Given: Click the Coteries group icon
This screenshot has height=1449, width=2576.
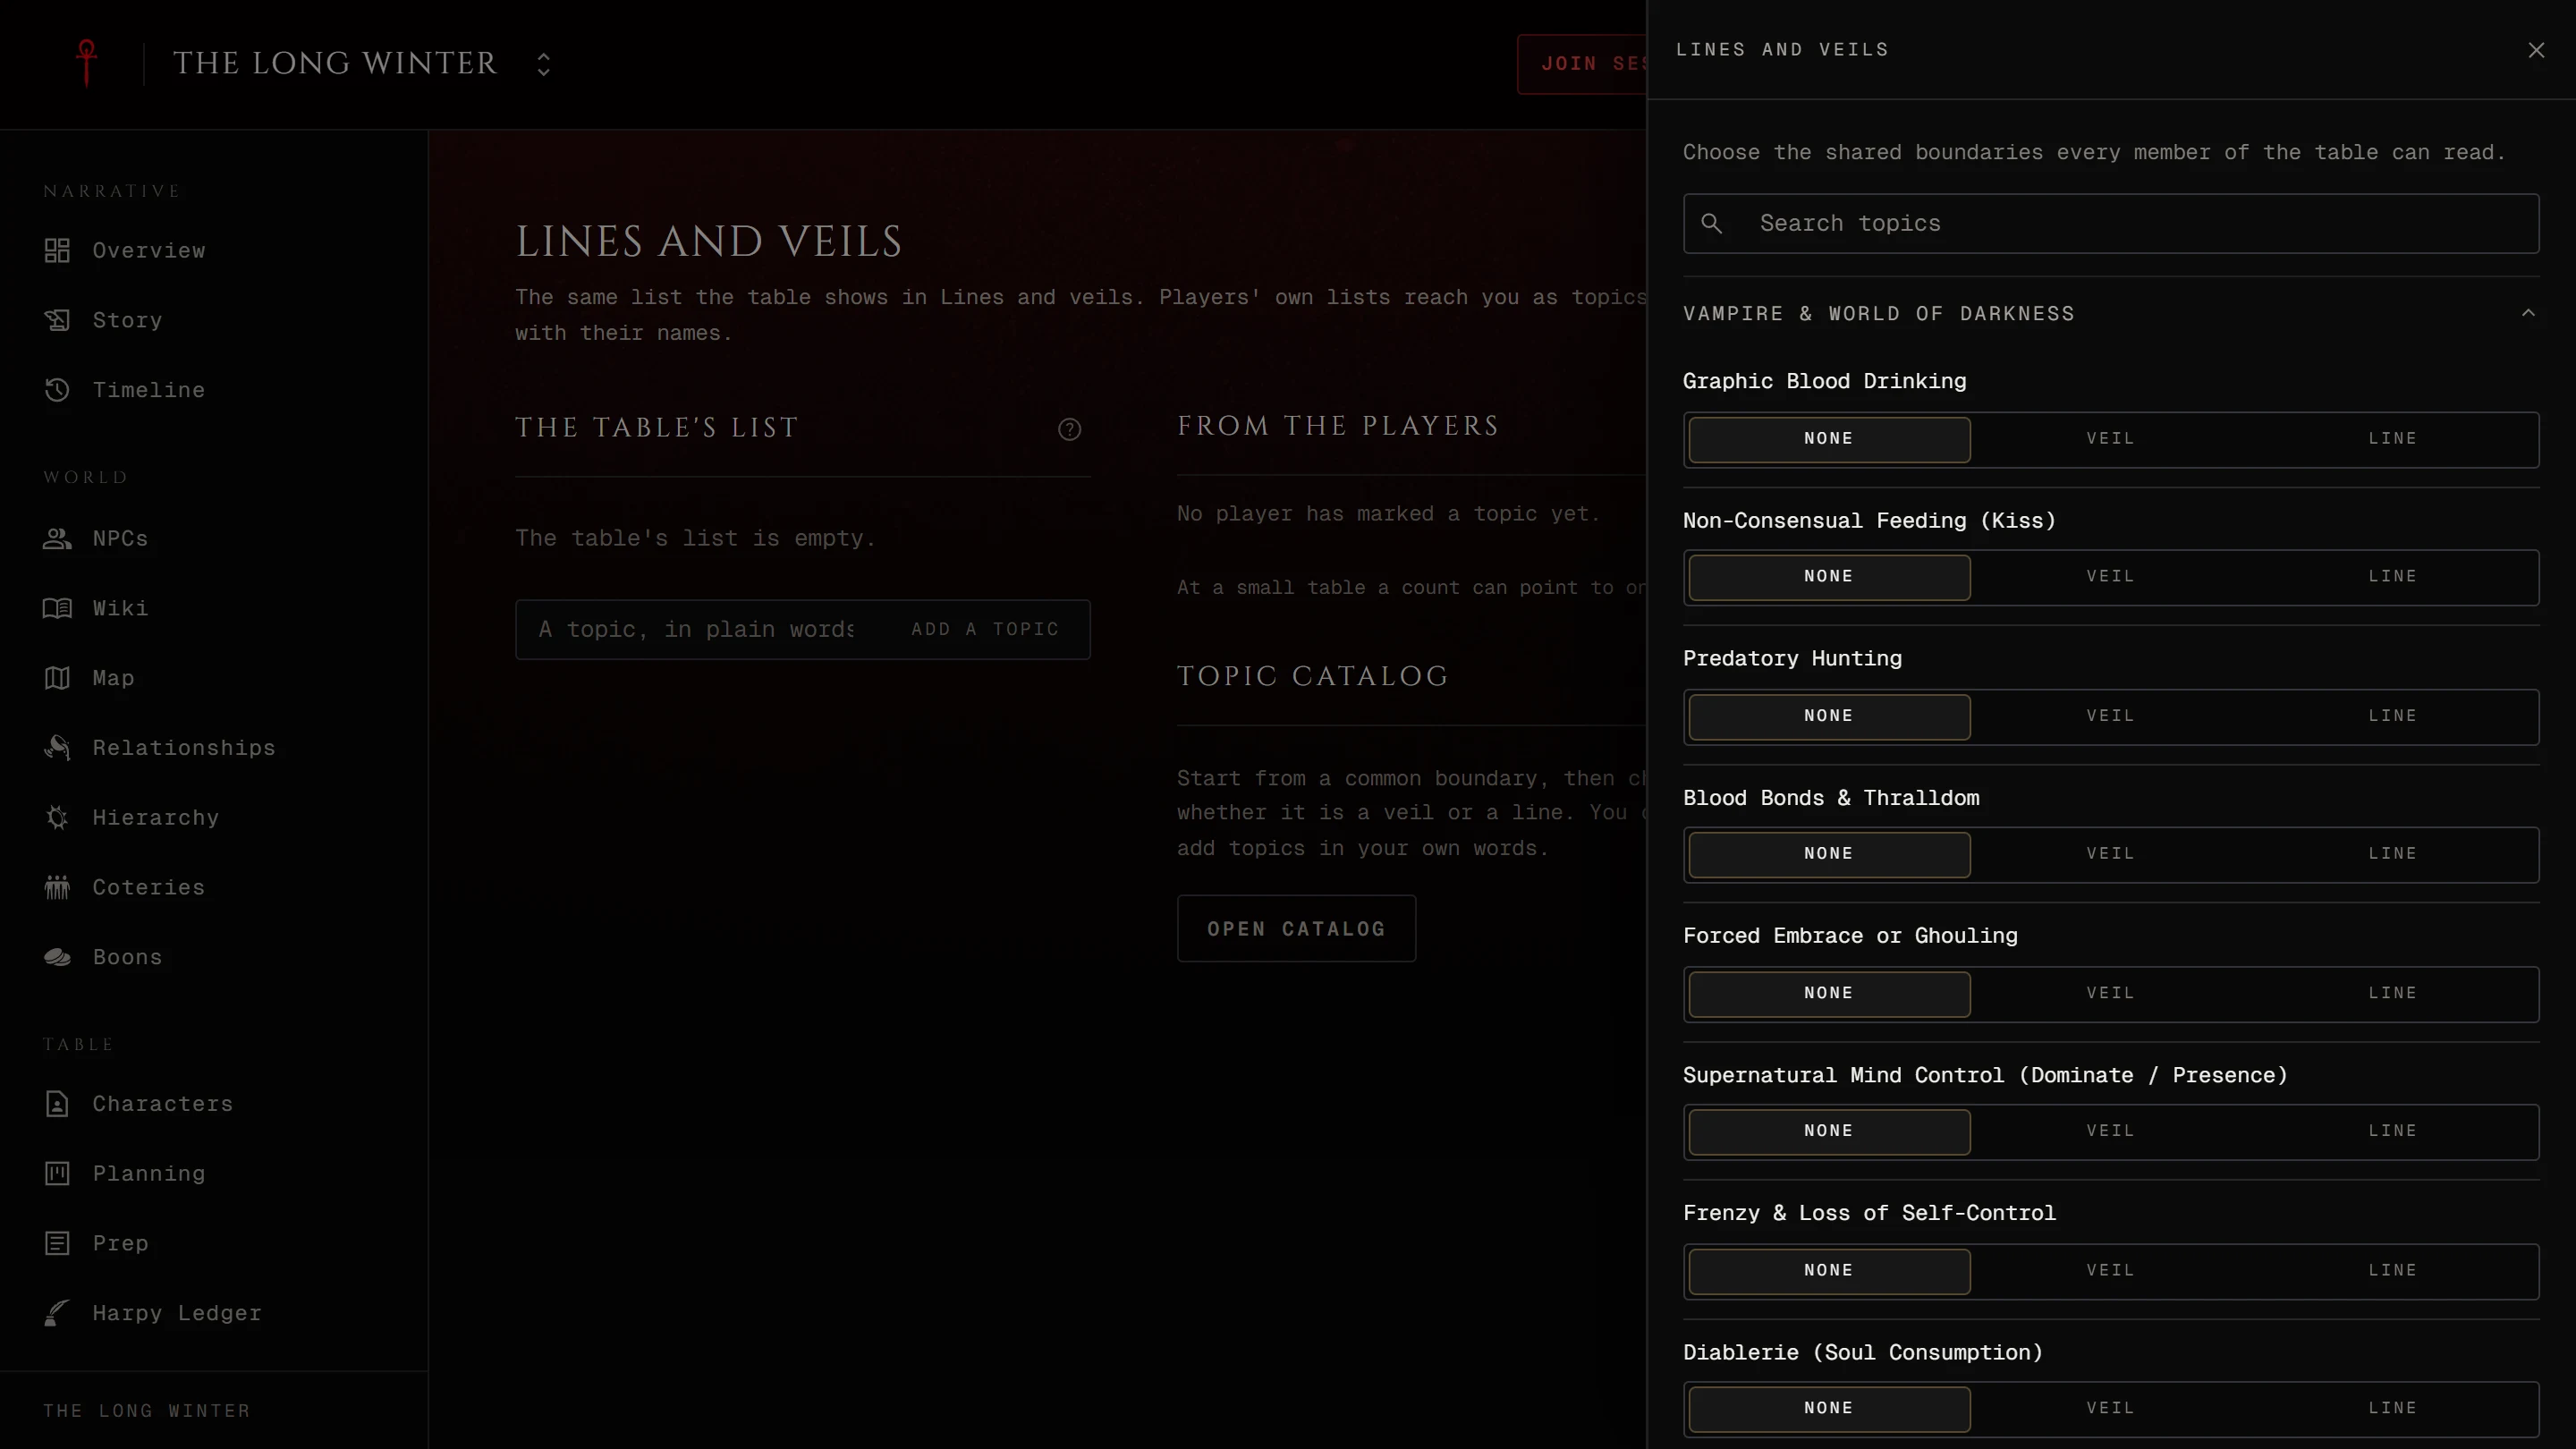Looking at the screenshot, I should pyautogui.click(x=57, y=887).
